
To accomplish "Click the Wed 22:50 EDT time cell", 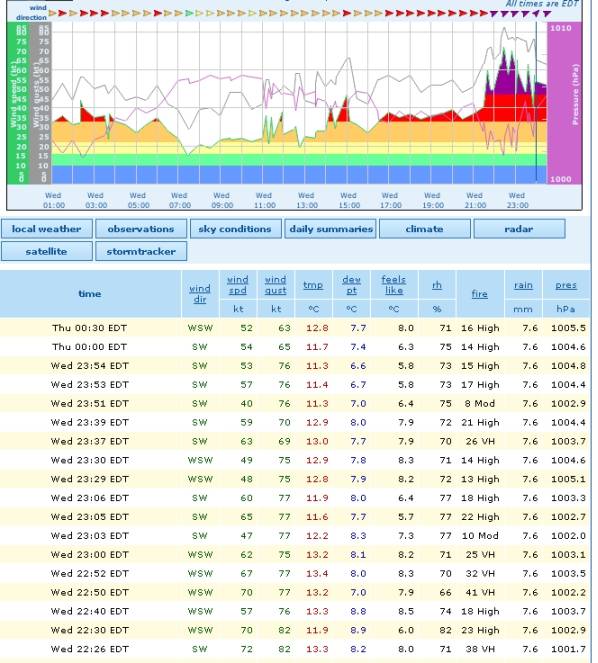I will [90, 592].
